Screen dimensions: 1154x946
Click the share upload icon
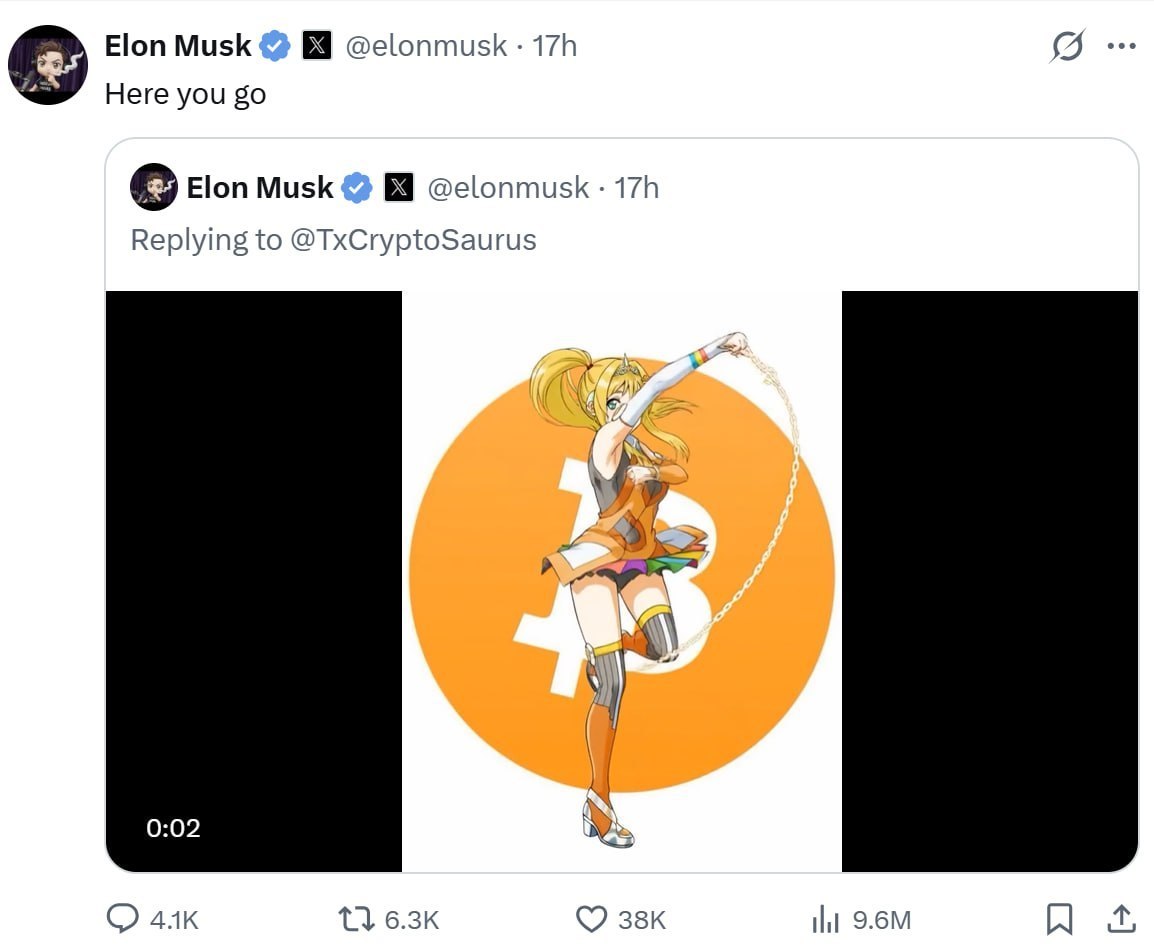click(1122, 918)
